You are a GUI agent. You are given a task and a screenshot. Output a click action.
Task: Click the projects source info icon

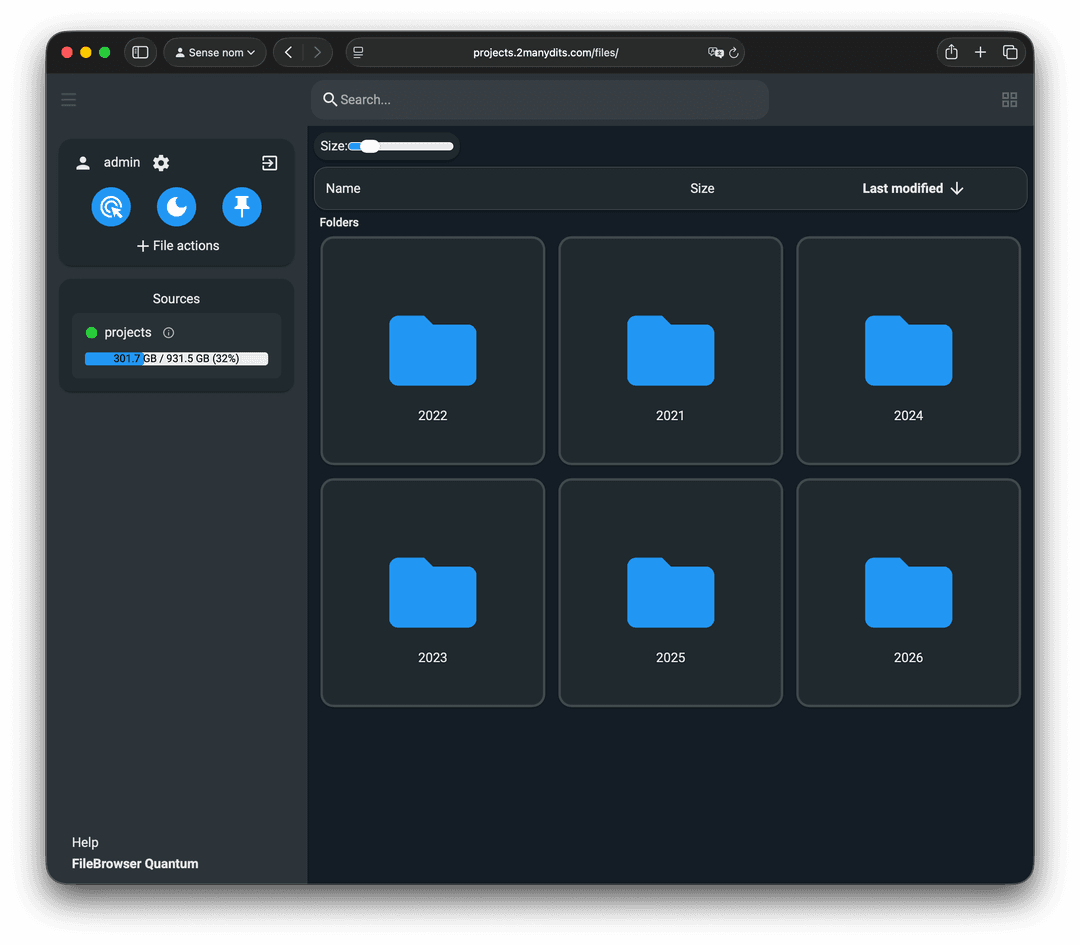(x=168, y=333)
